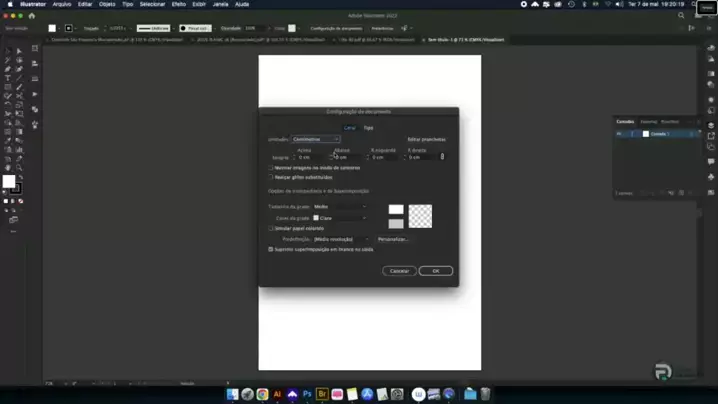The image size is (718, 404).
Task: Toggle Simular papel colorido checkbox
Action: pos(271,228)
